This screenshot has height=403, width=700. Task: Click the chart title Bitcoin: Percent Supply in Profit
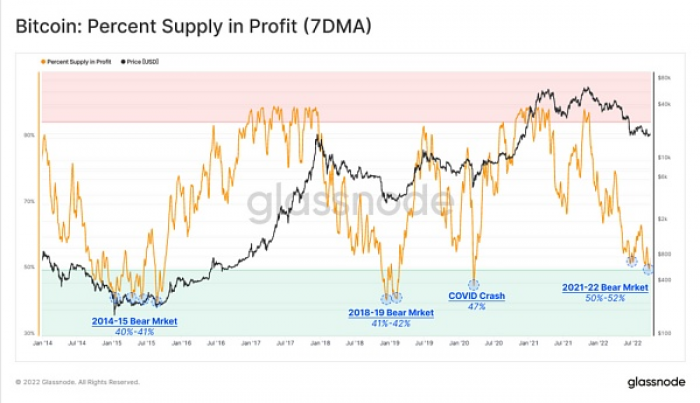tap(193, 26)
